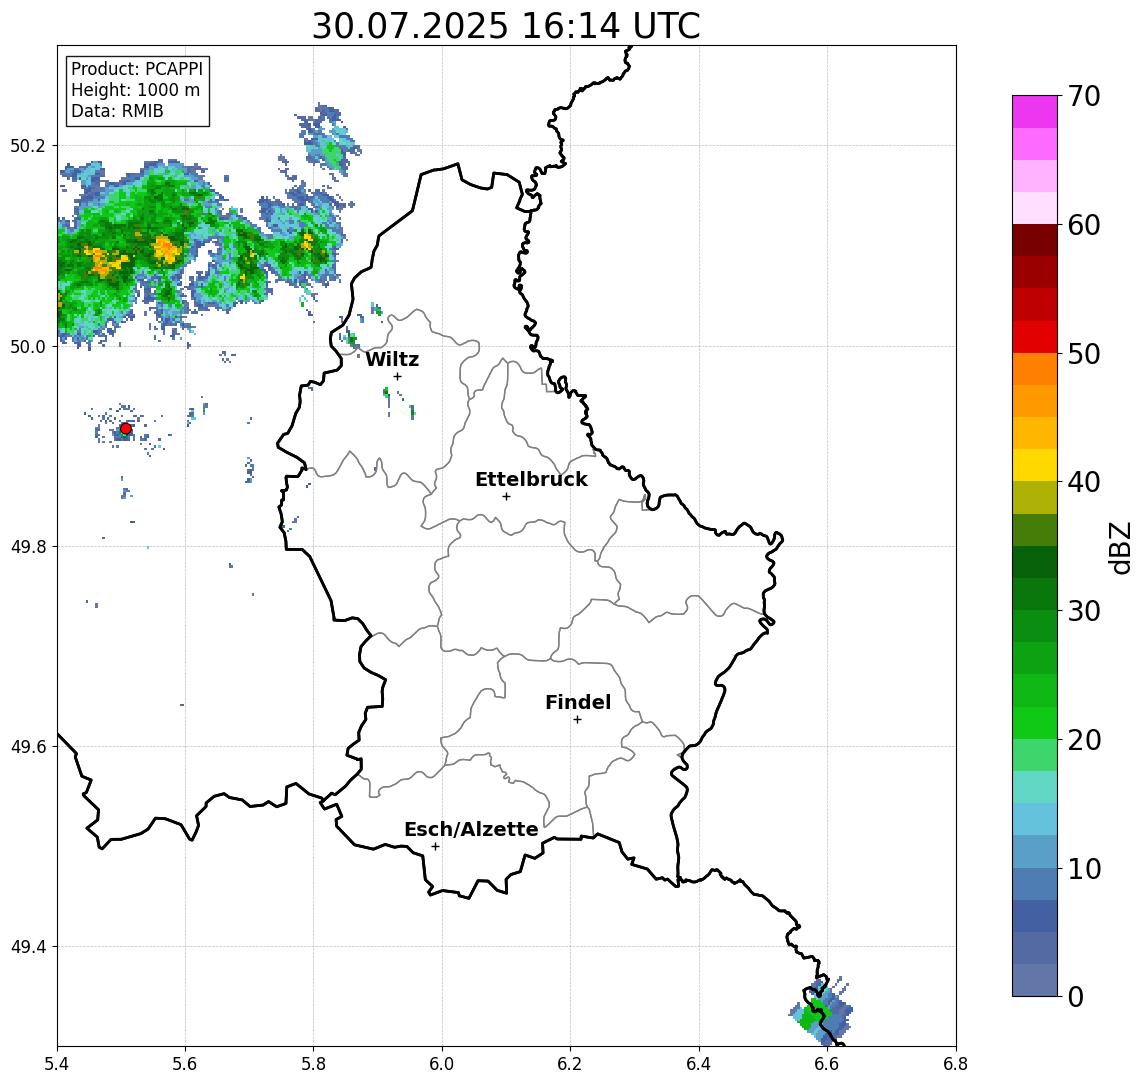Screen dimensions: 1145x1084
Task: Click the cross marker below Wiltz
Action: coord(397,376)
